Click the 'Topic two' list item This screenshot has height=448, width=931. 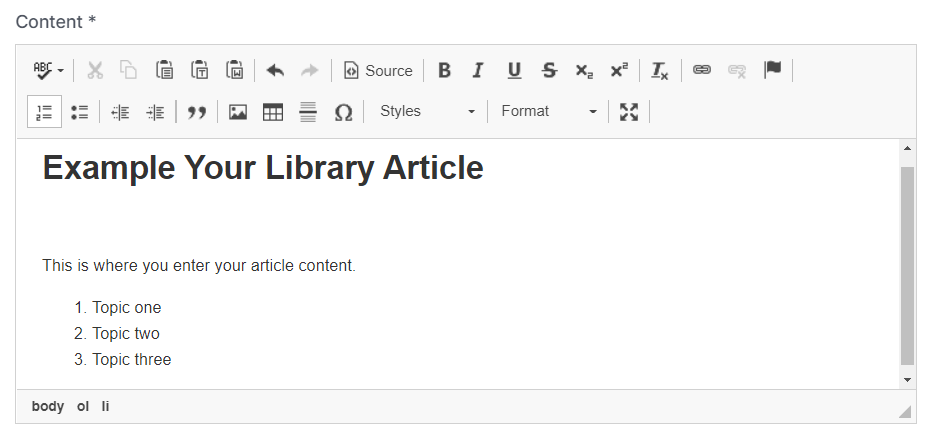pyautogui.click(x=126, y=333)
